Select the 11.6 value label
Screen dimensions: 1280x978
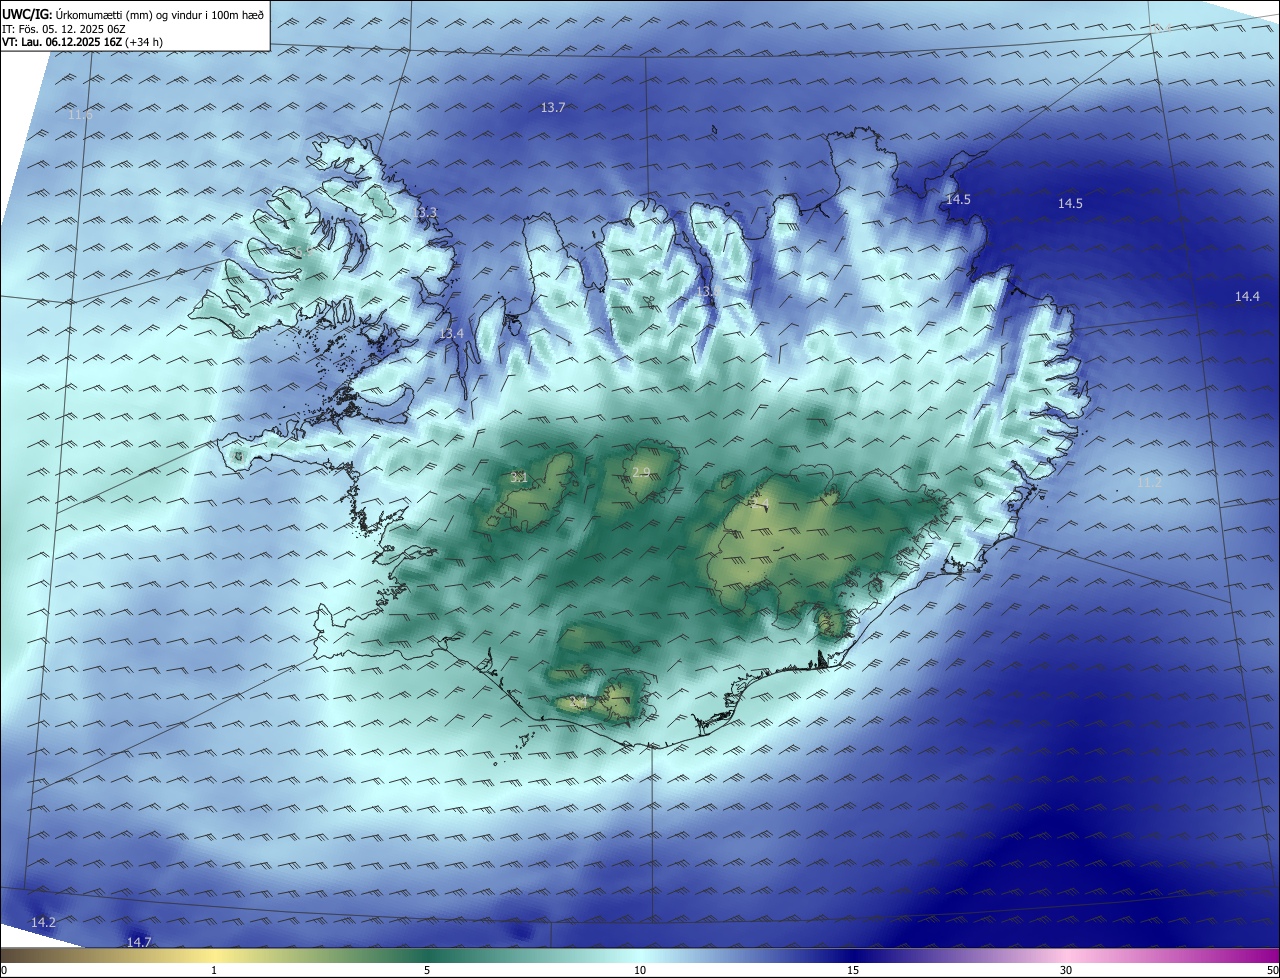(80, 114)
